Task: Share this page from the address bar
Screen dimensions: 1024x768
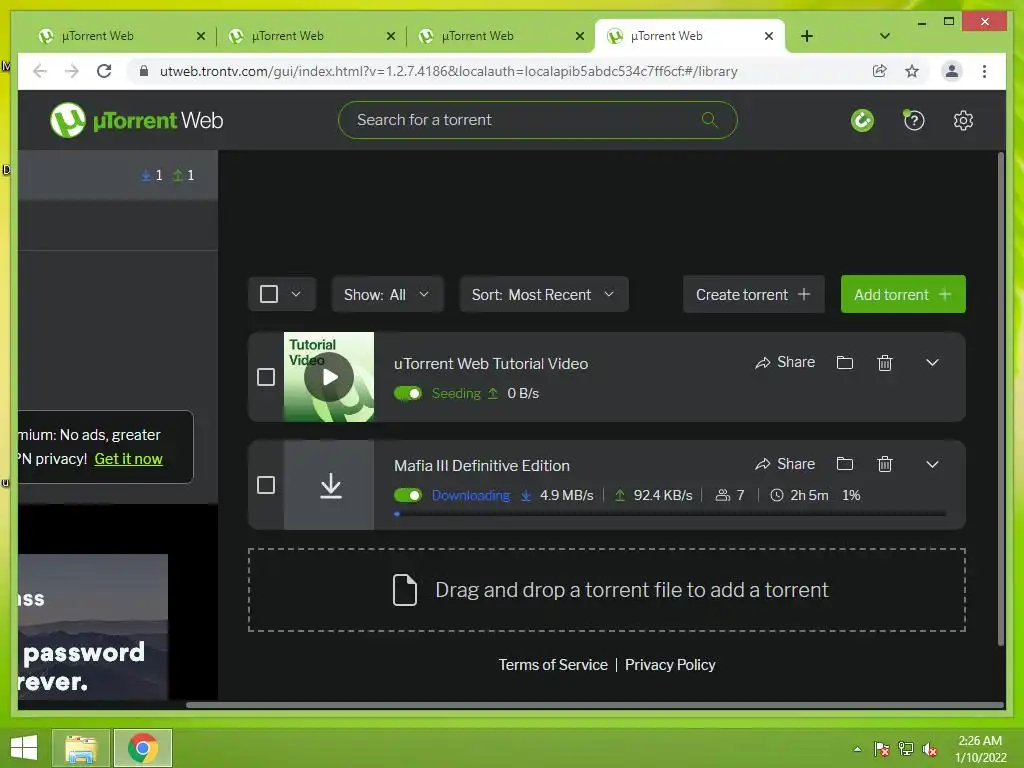Action: pyautogui.click(x=879, y=71)
